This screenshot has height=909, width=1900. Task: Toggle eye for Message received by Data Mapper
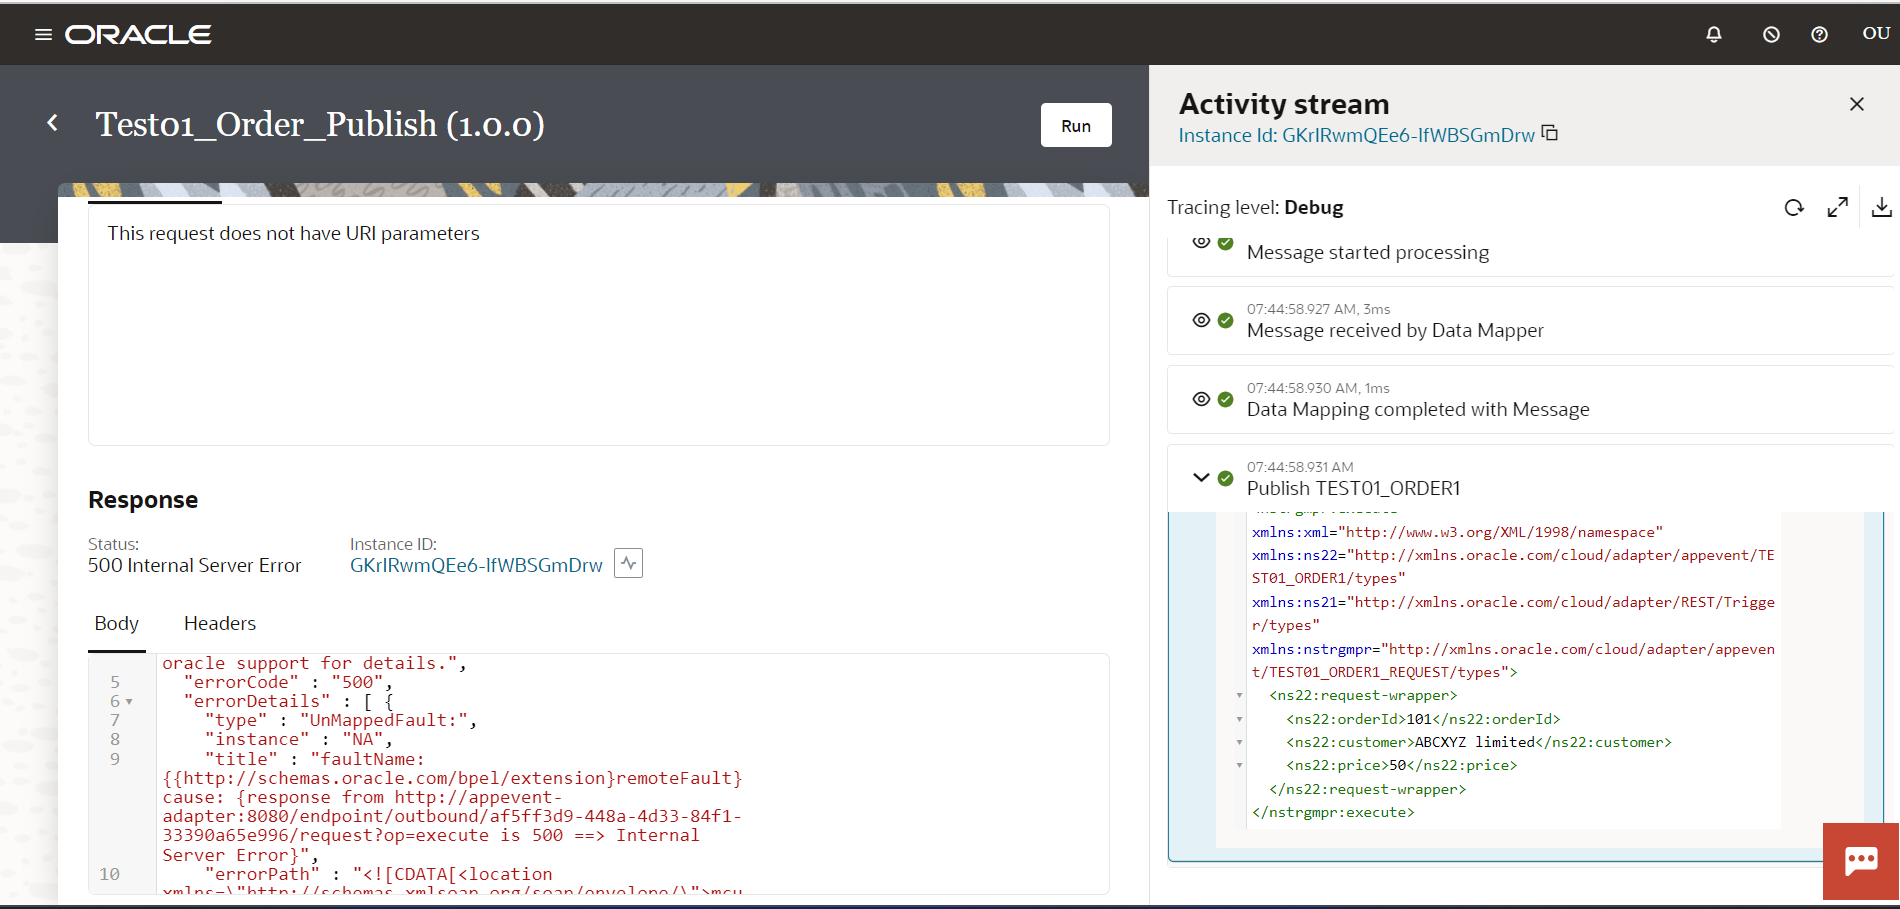pyautogui.click(x=1201, y=320)
